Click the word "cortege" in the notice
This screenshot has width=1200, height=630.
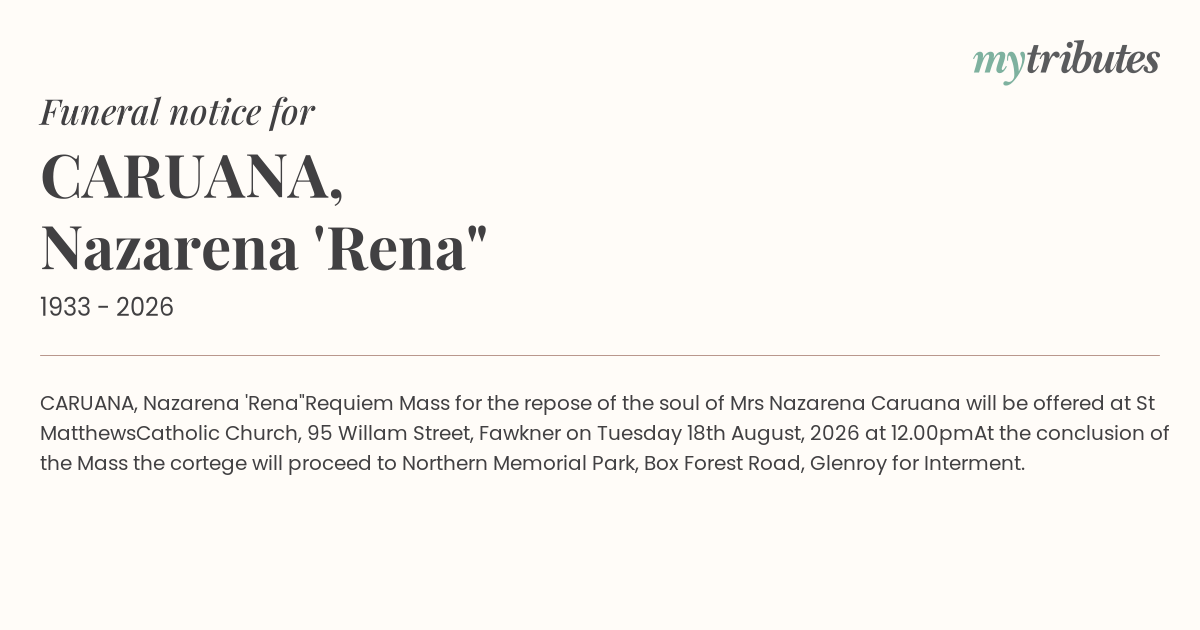pyautogui.click(x=204, y=464)
